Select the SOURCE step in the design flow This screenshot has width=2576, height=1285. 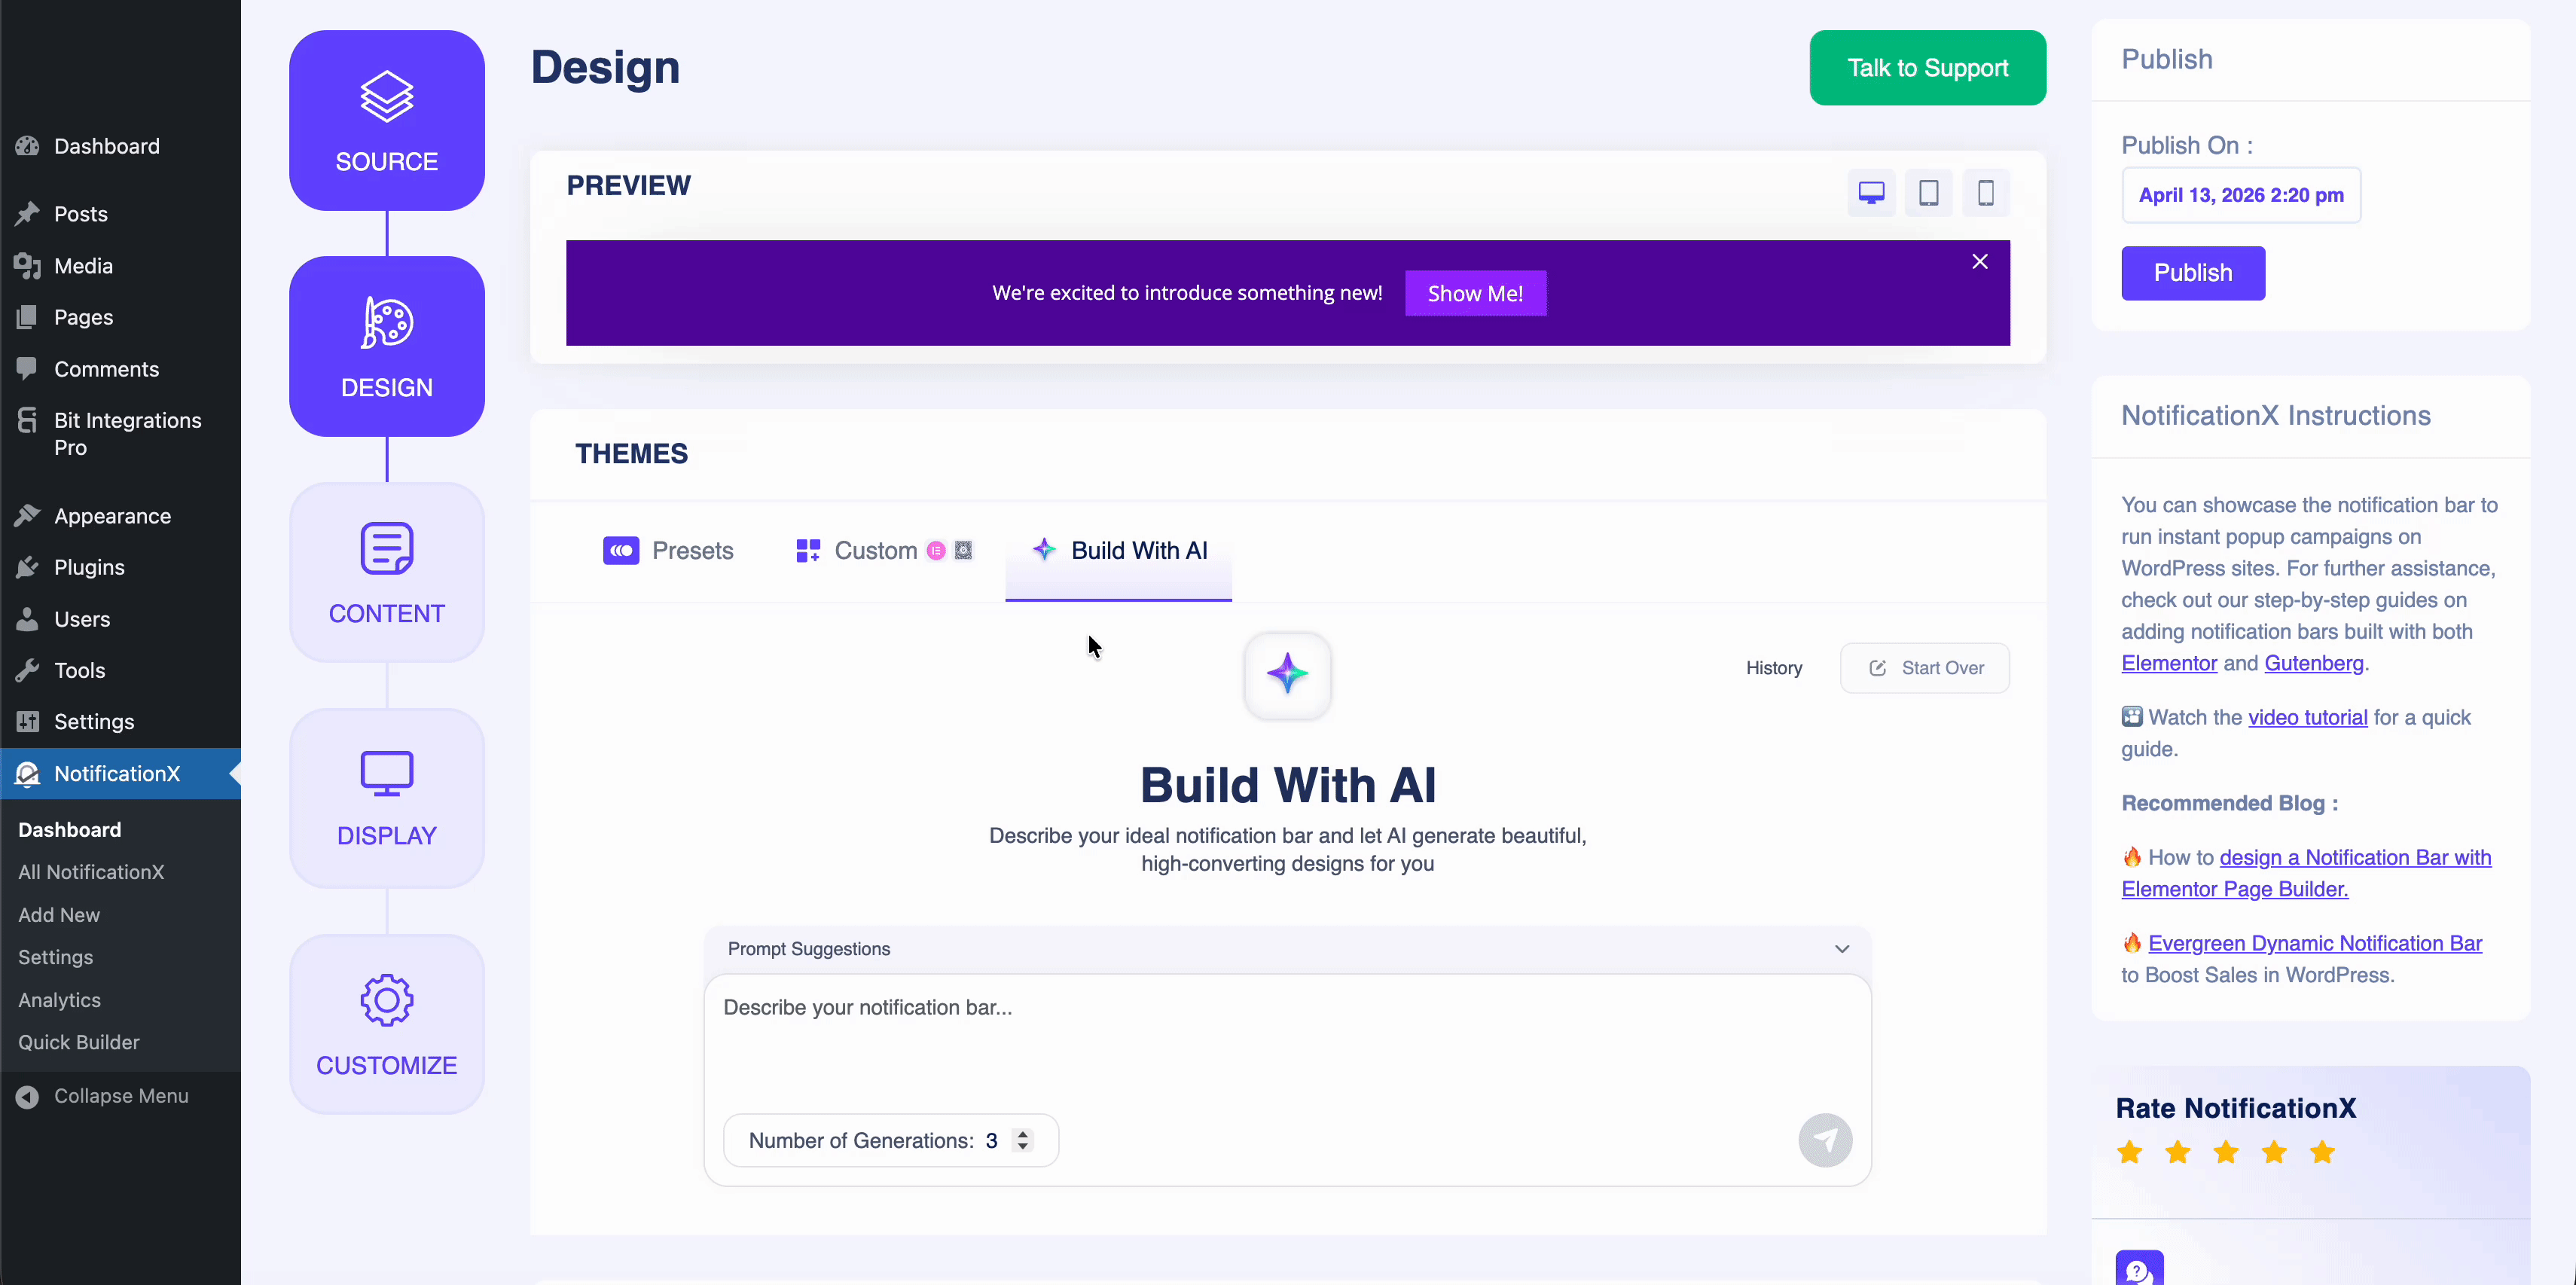386,120
